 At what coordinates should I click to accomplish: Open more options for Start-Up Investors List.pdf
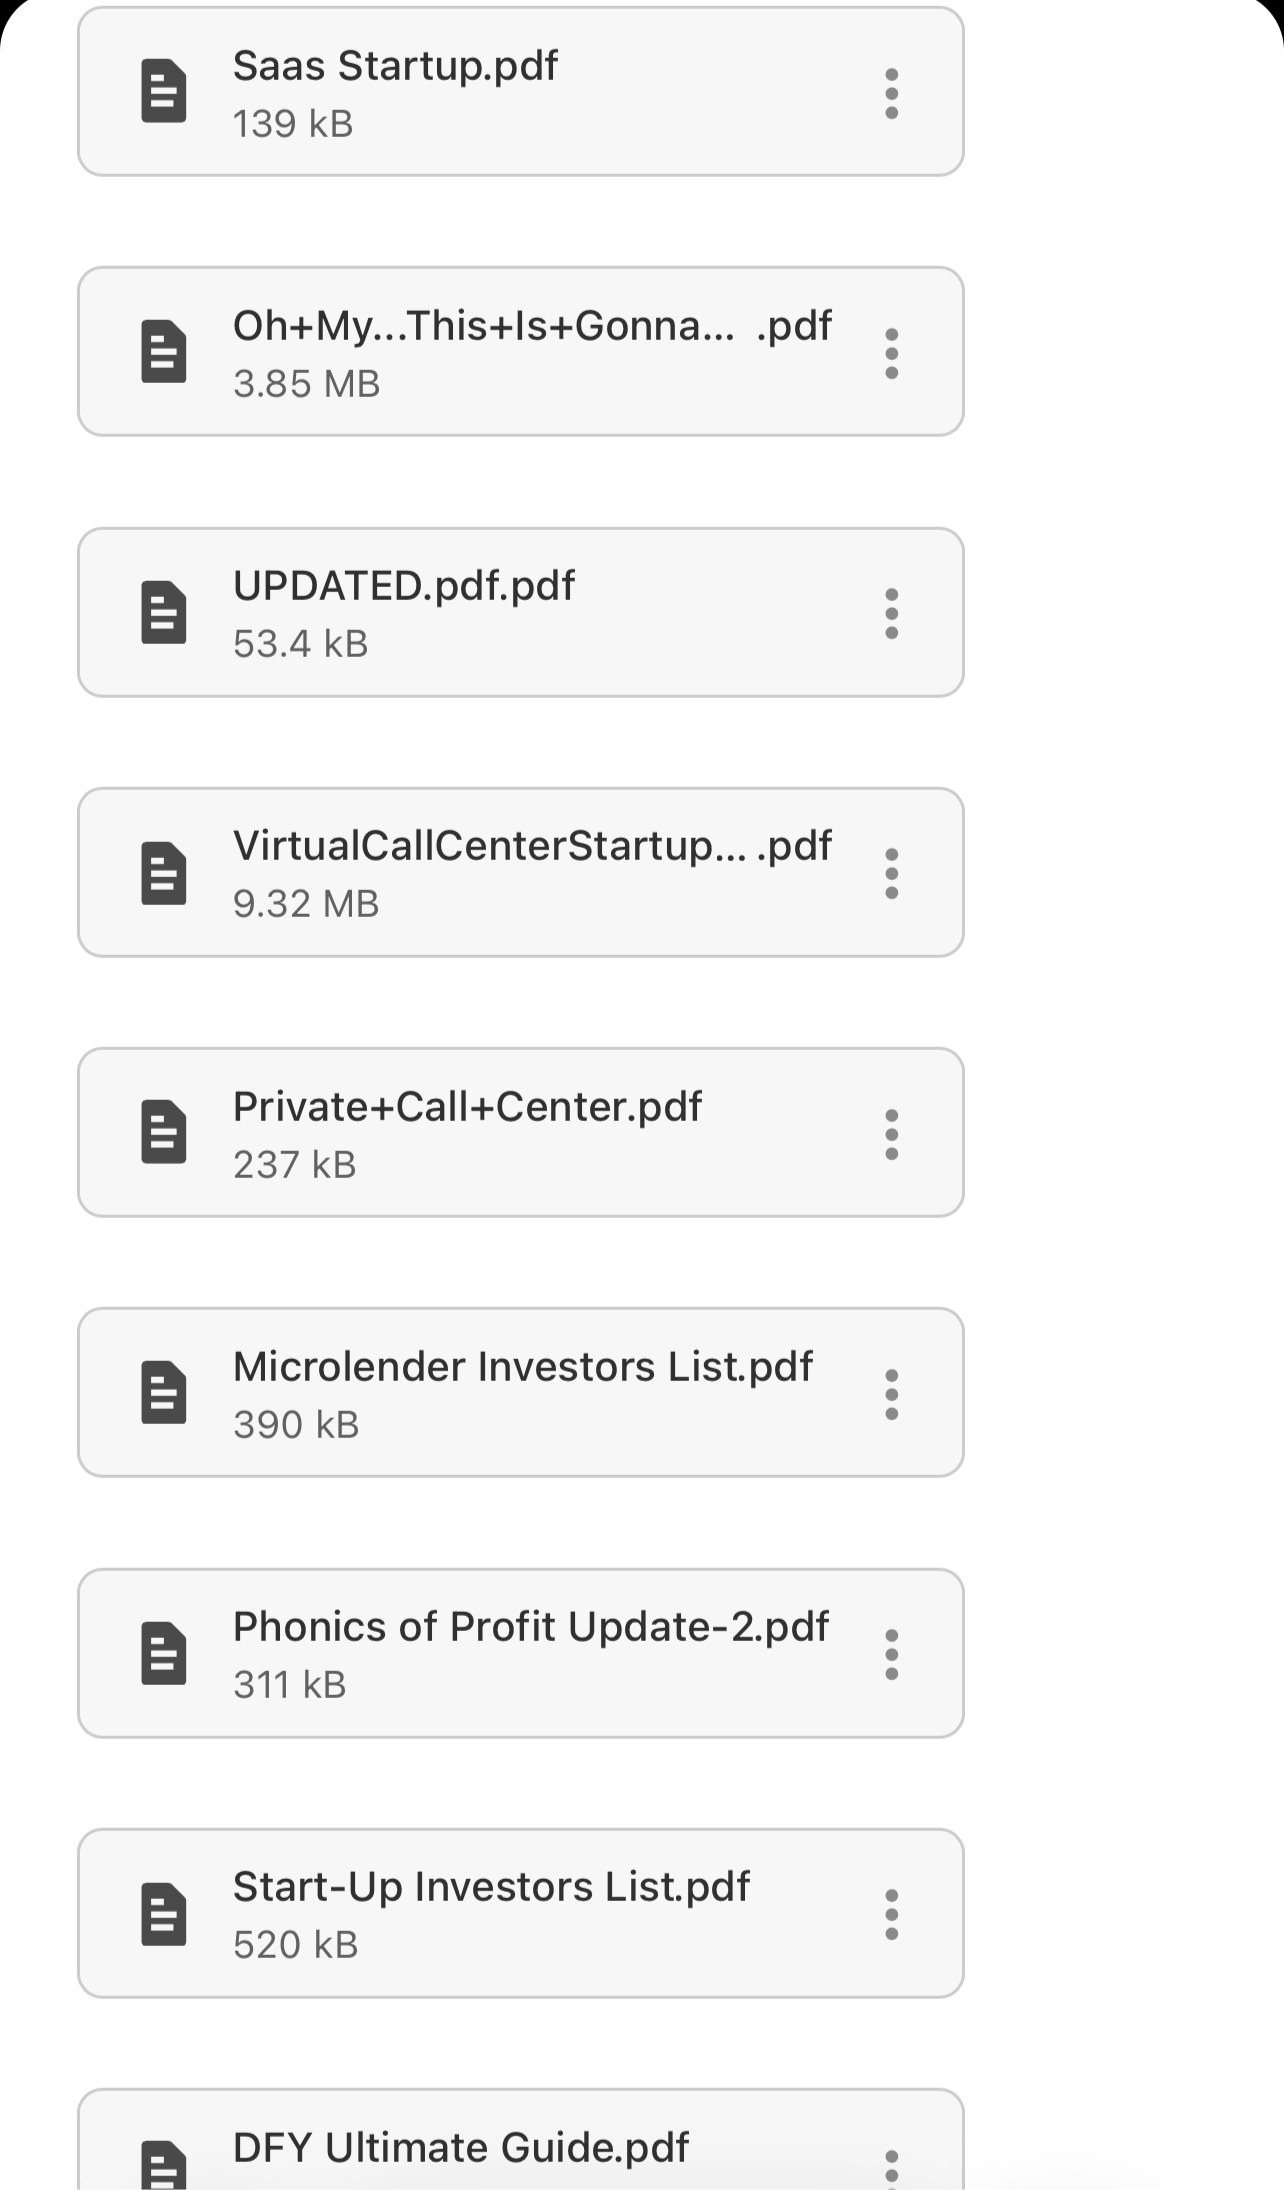pos(891,1914)
